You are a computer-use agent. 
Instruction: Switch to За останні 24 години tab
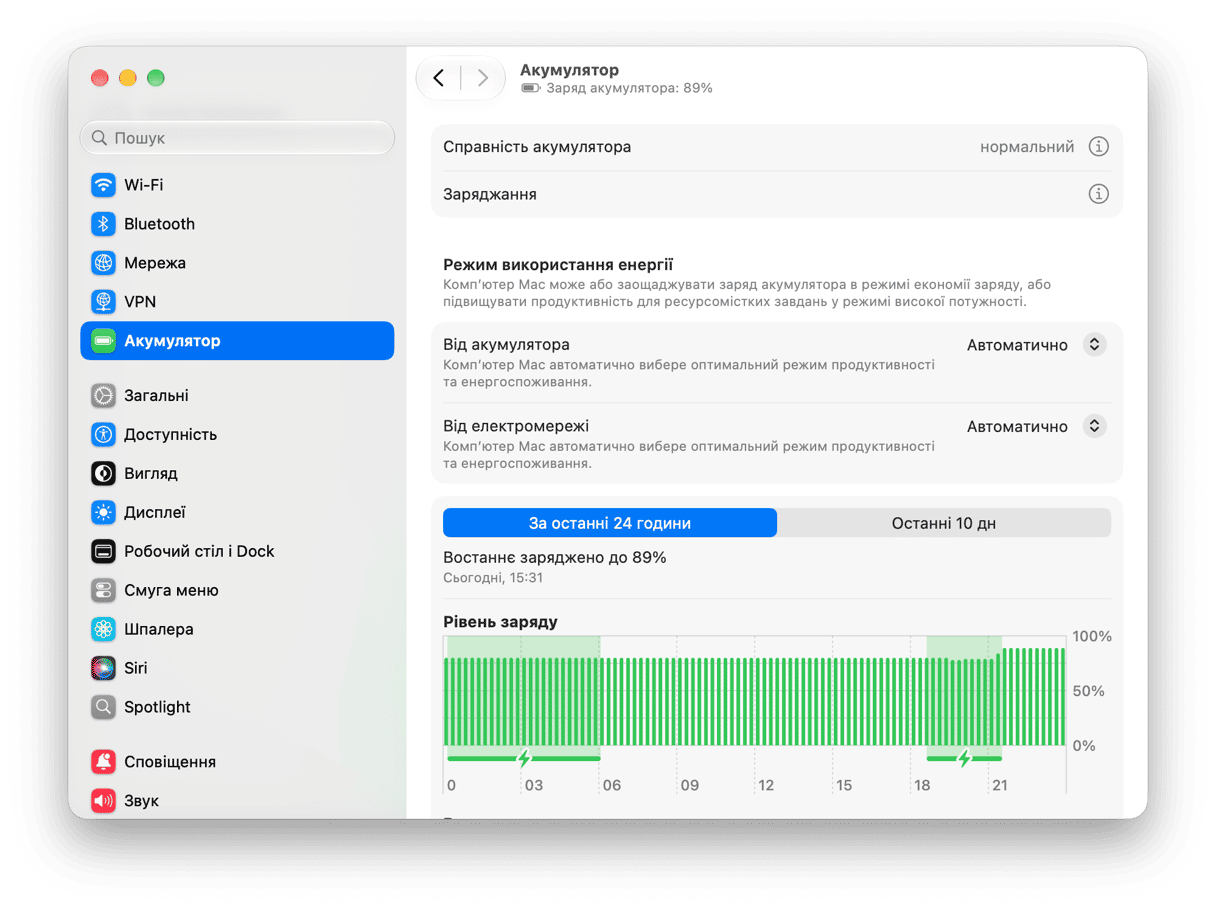point(610,523)
